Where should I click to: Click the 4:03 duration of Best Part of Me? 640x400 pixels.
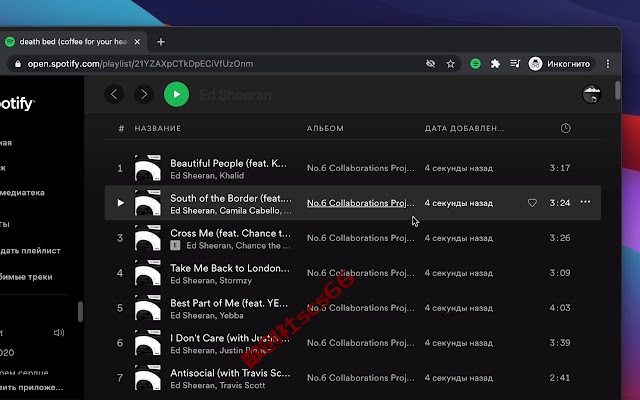click(560, 308)
